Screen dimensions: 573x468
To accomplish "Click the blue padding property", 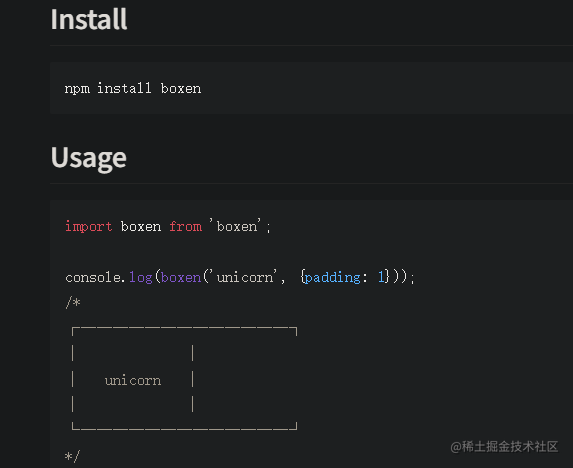I will [333, 278].
